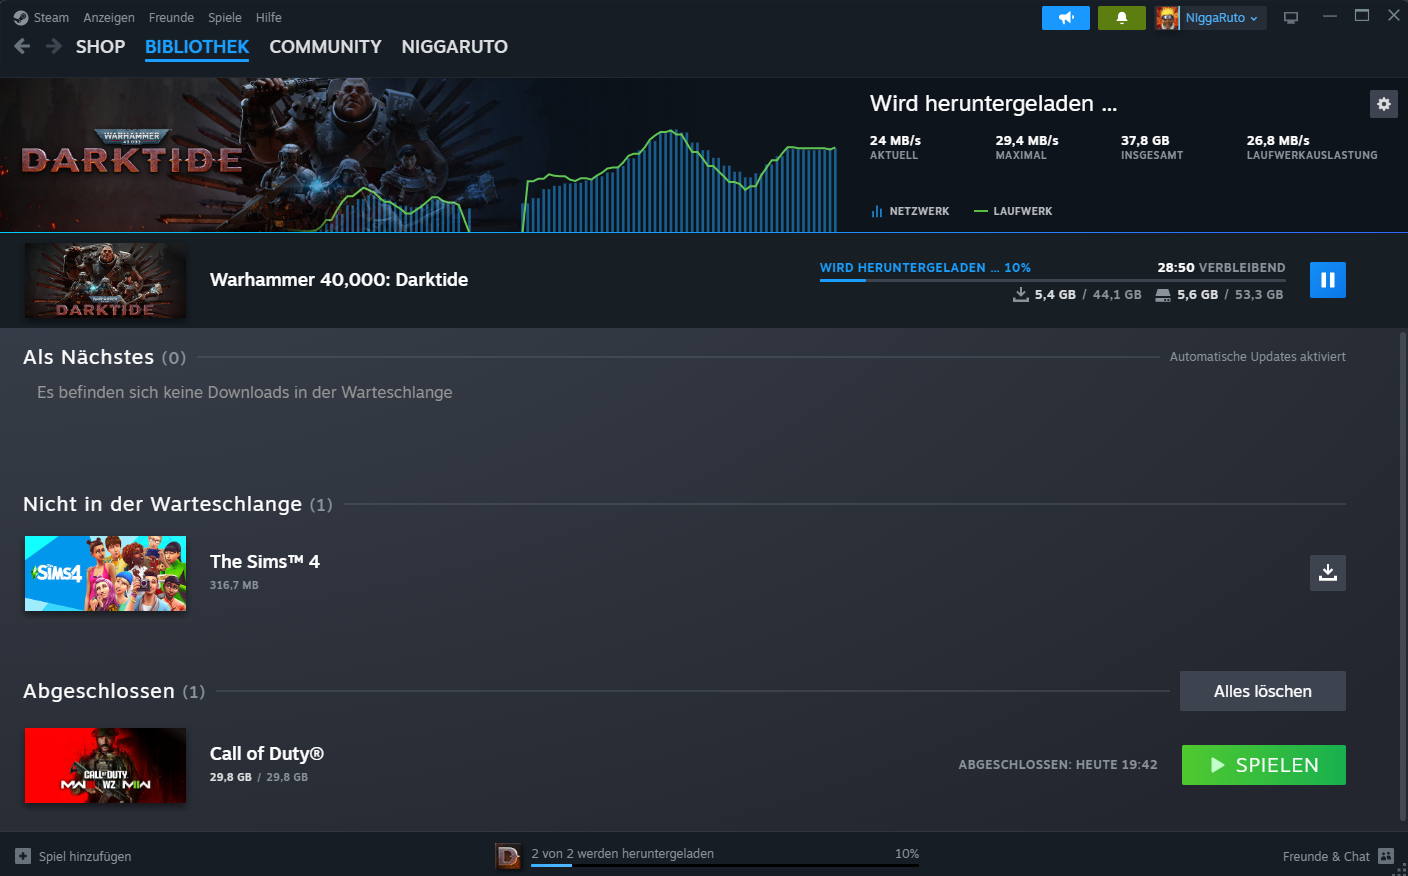Click the Alles löschen button
Image resolution: width=1408 pixels, height=876 pixels.
1263,691
